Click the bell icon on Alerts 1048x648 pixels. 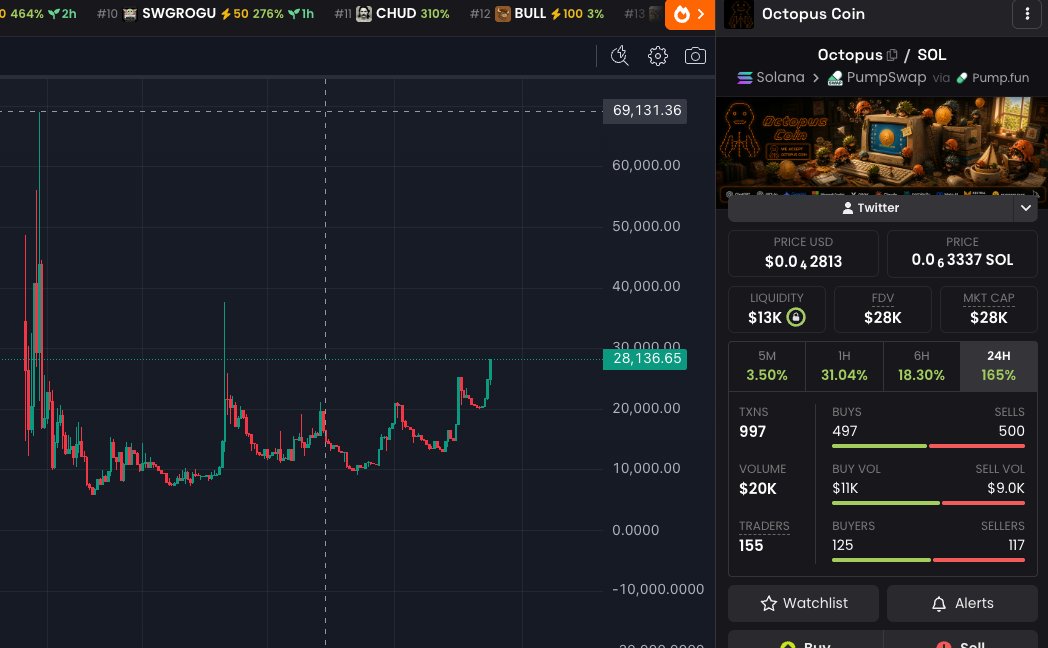(x=939, y=604)
